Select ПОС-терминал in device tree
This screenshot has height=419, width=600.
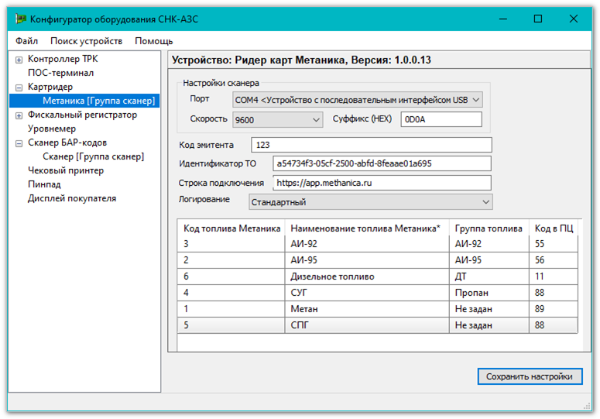[x=60, y=73]
